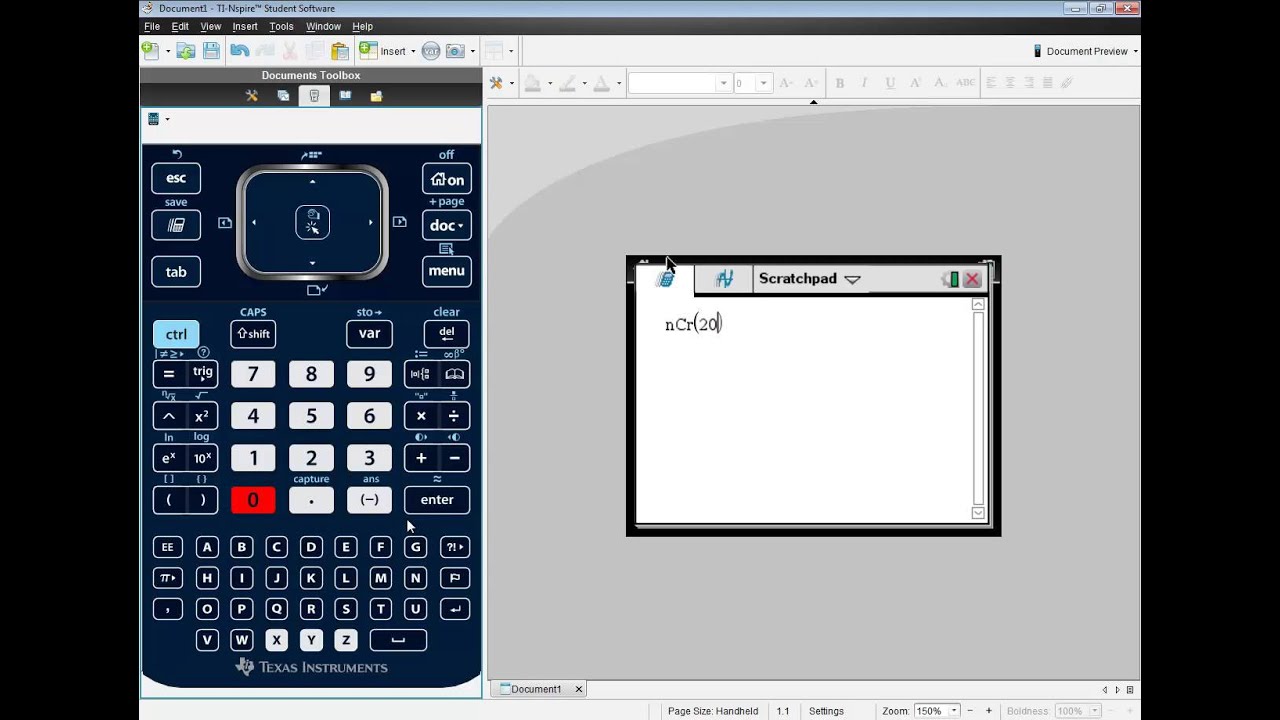This screenshot has height=720, width=1280.
Task: Open the Page Sorter tab in Documents Toolbox
Action: (283, 96)
